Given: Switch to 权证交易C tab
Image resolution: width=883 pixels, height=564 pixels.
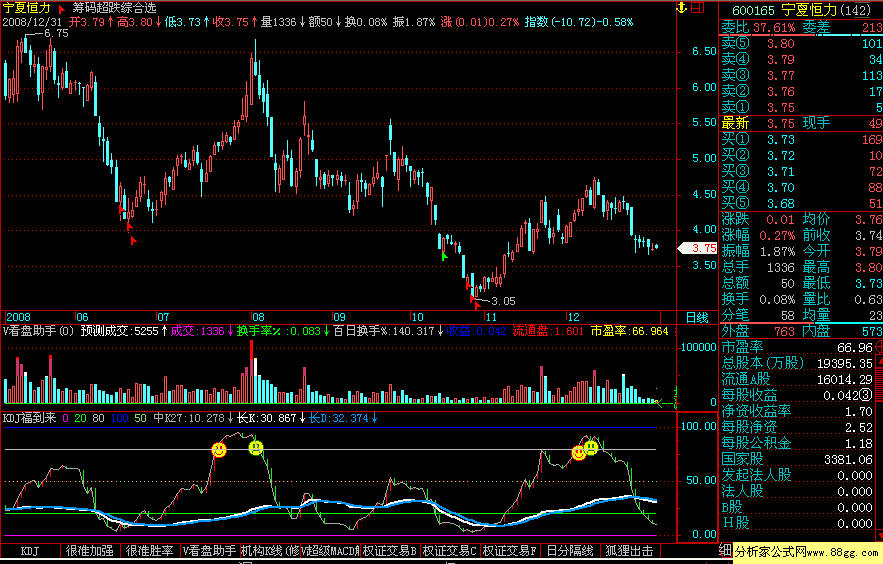Looking at the screenshot, I should pyautogui.click(x=449, y=551).
